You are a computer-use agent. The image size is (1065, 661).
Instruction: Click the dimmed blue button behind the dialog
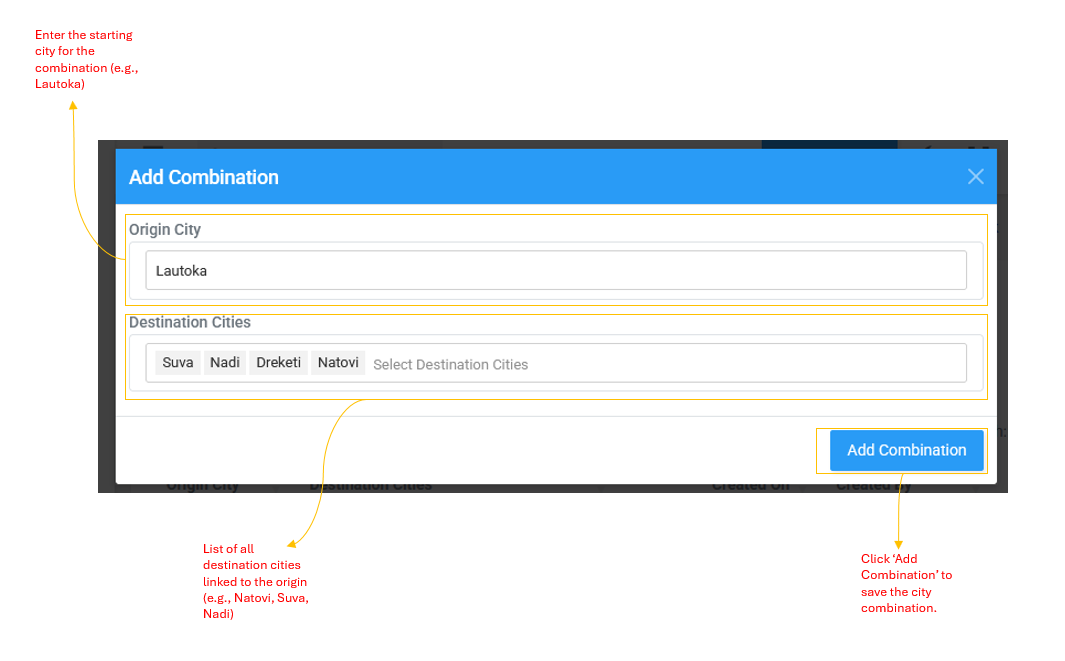pyautogui.click(x=829, y=144)
